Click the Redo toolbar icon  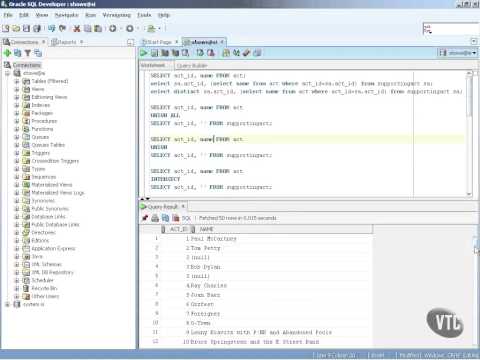pos(62,29)
